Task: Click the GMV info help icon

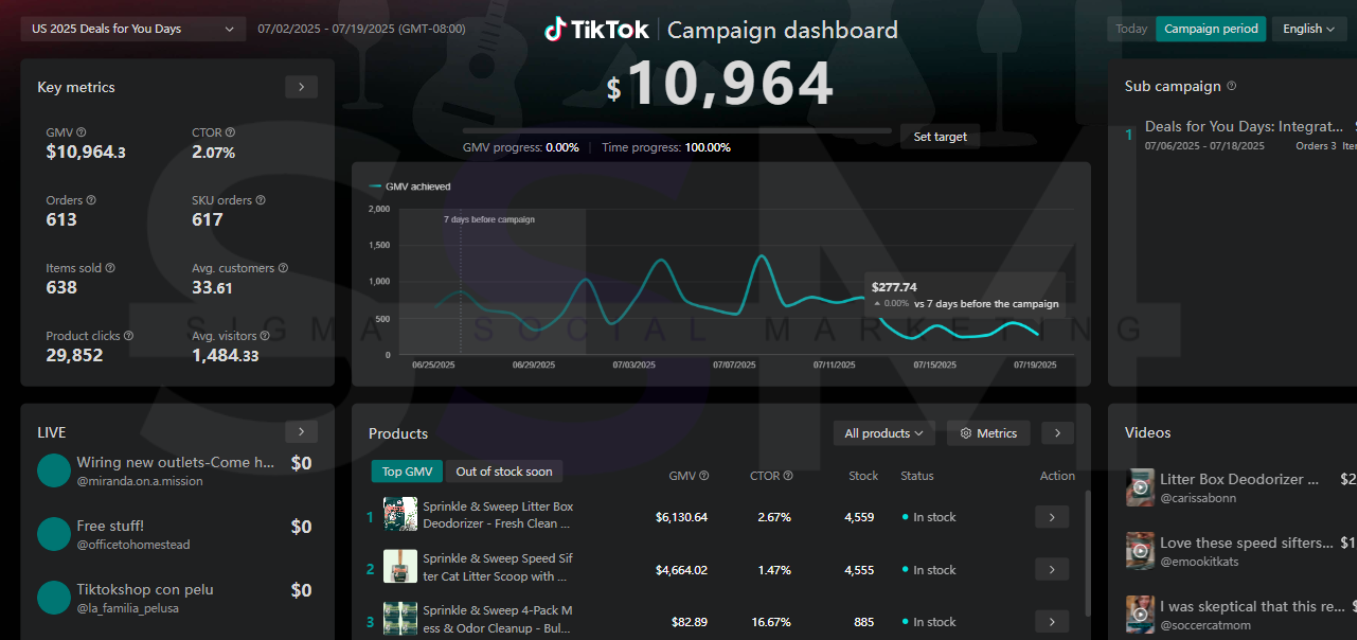Action: 81,132
